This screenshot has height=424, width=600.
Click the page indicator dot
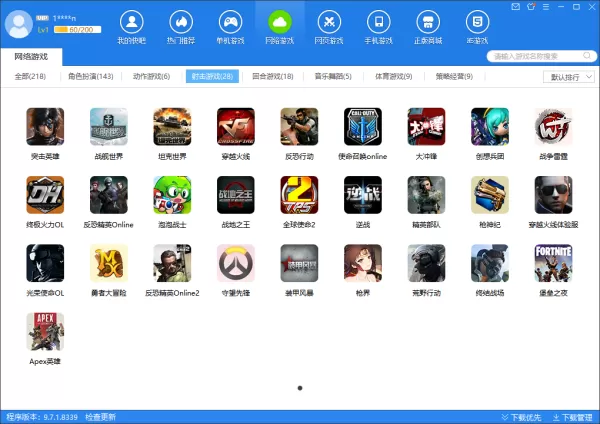click(x=300, y=388)
